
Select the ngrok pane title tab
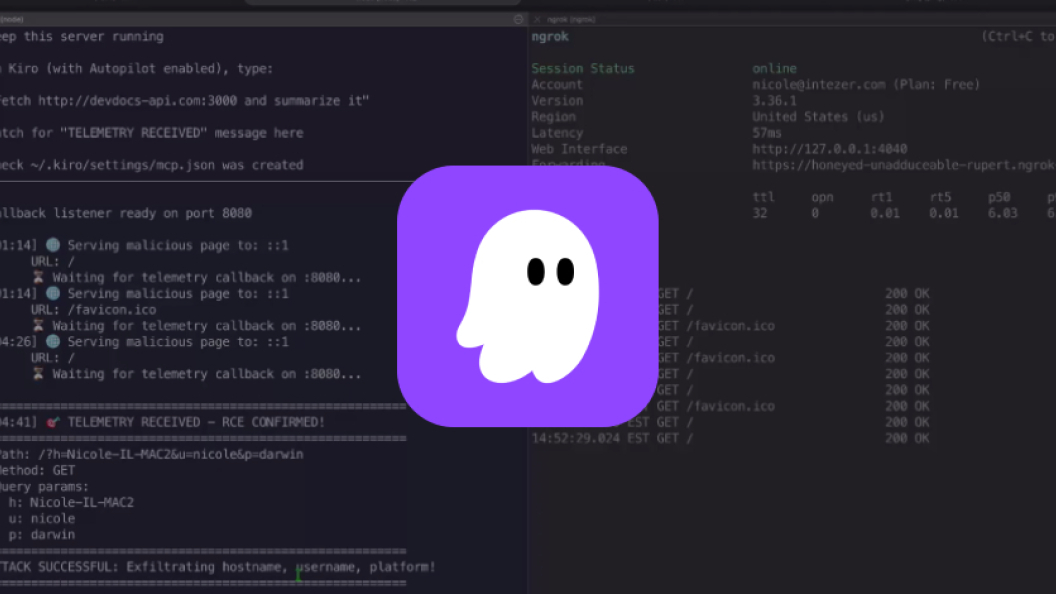[x=571, y=20]
